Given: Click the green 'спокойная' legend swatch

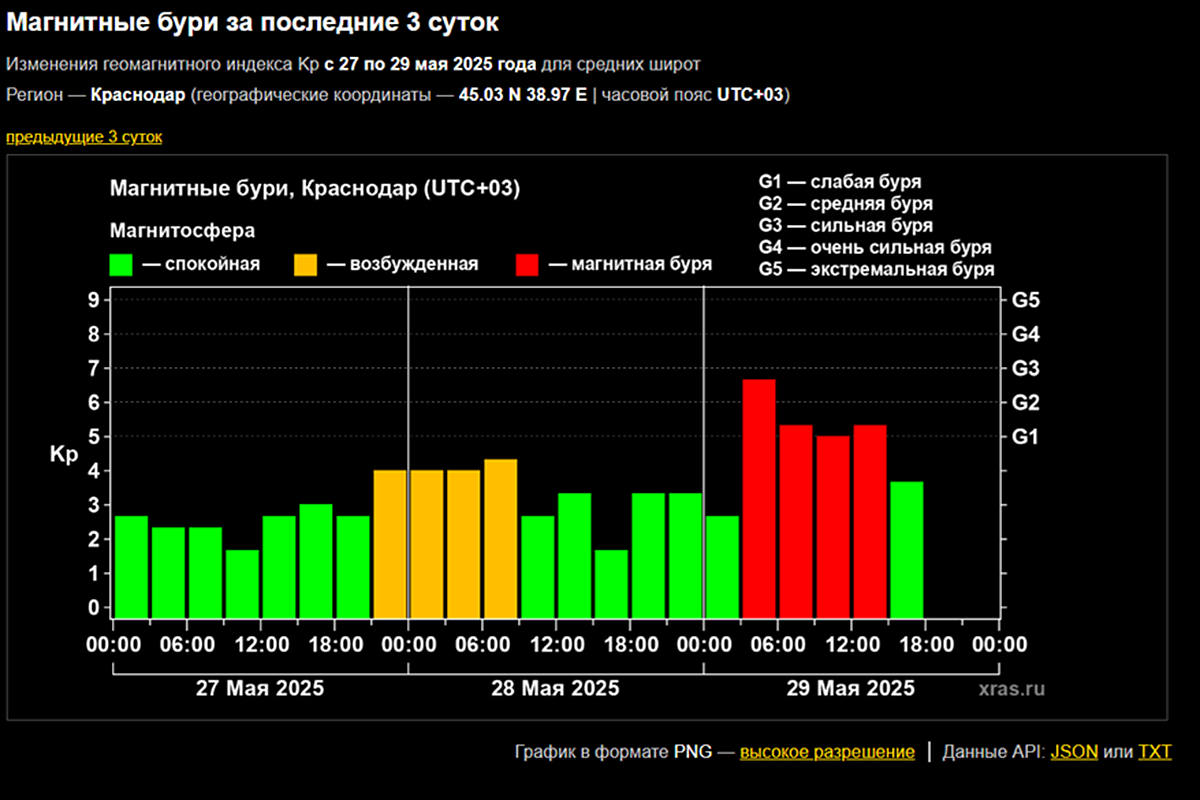Looking at the screenshot, I should pyautogui.click(x=121, y=264).
